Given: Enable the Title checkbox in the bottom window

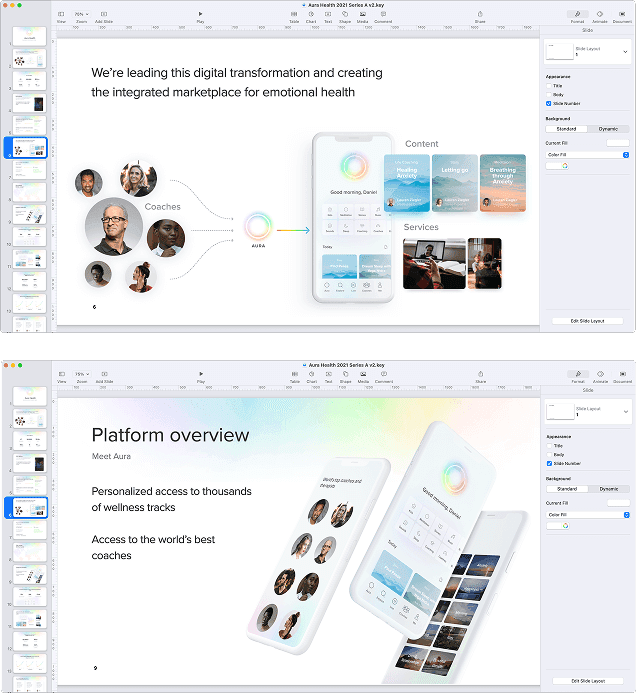Looking at the screenshot, I should [549, 446].
